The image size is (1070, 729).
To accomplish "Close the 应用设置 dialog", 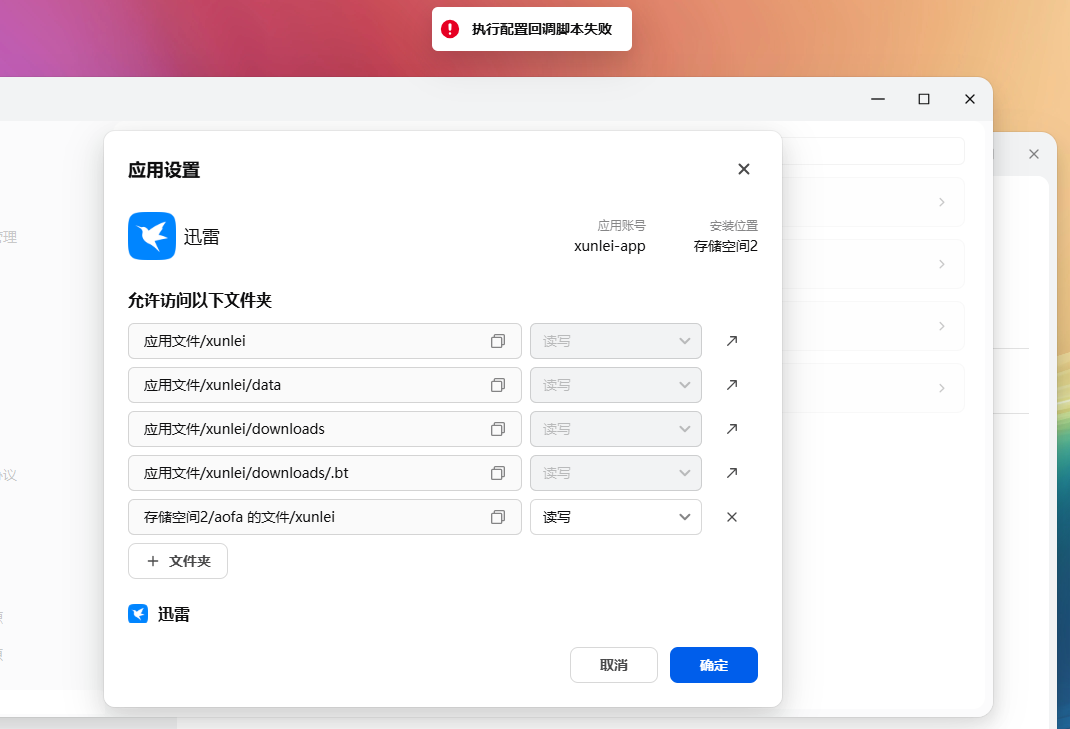I will [x=744, y=169].
